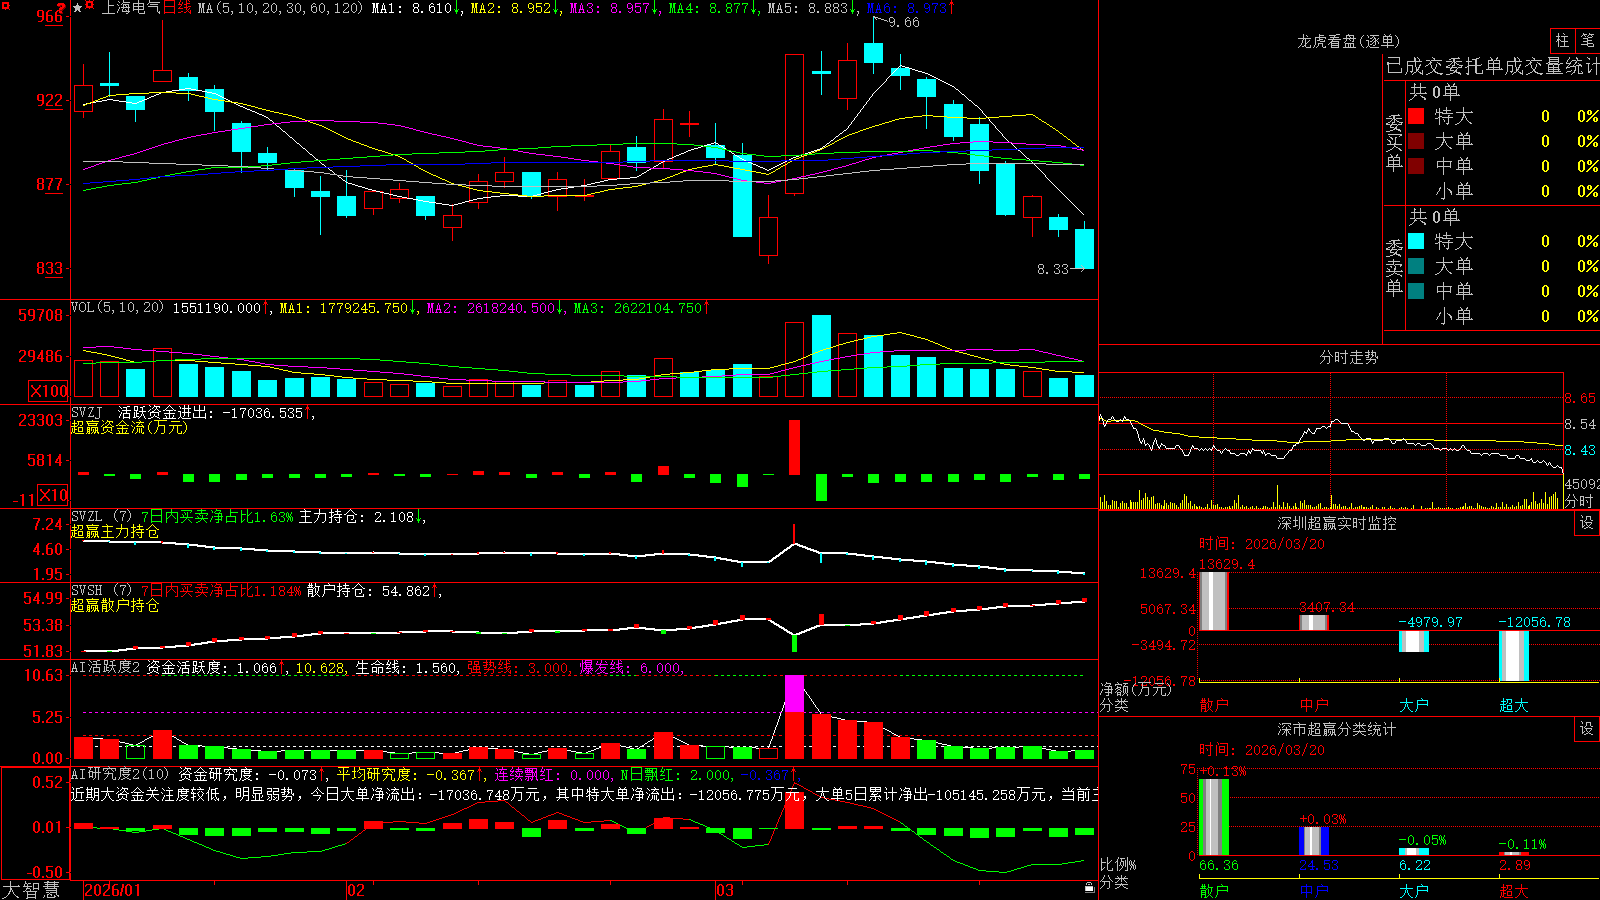
Task: Switch to 柱 bar view
Action: 1562,41
